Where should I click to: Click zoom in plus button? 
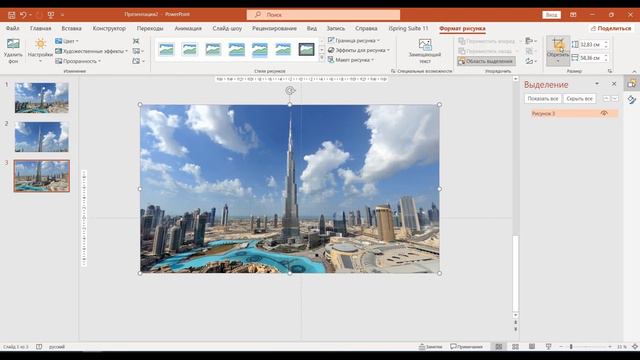click(610, 347)
